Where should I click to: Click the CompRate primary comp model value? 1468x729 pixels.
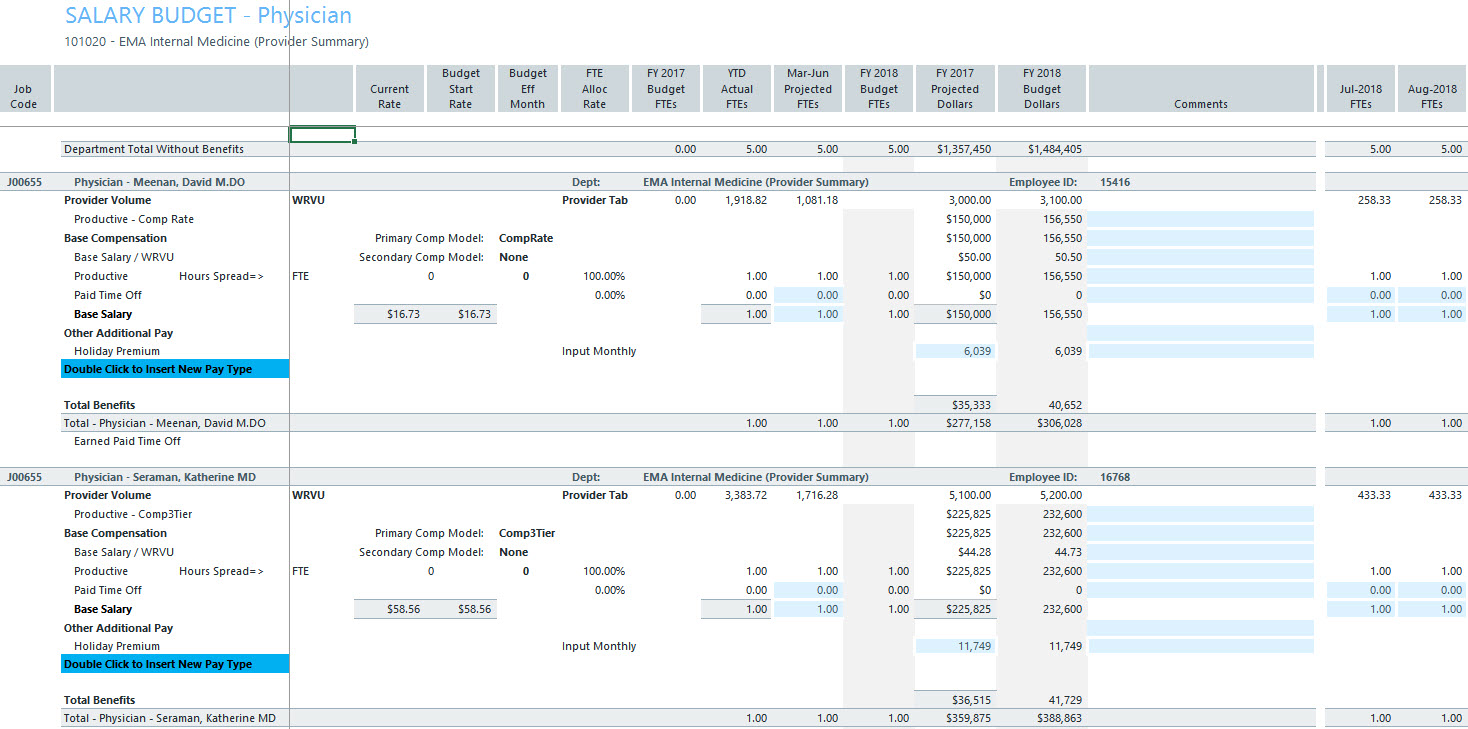coord(526,238)
